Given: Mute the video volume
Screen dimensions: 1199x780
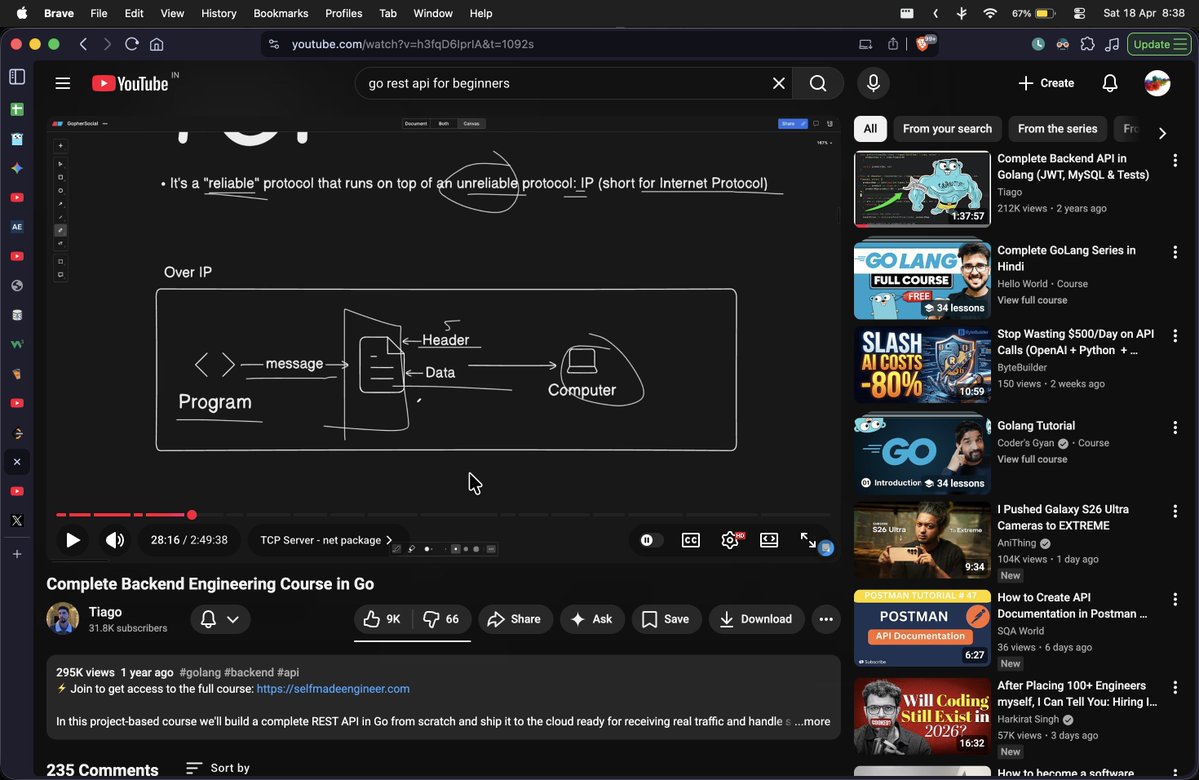Looking at the screenshot, I should pos(115,540).
